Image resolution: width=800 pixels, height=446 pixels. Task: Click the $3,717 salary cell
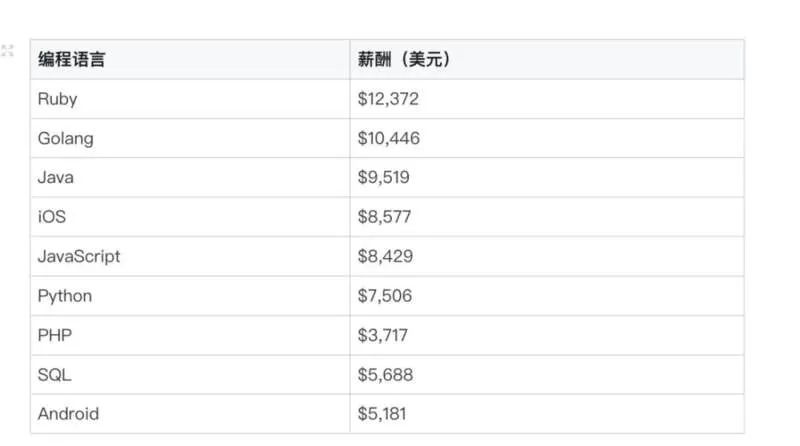(547, 335)
